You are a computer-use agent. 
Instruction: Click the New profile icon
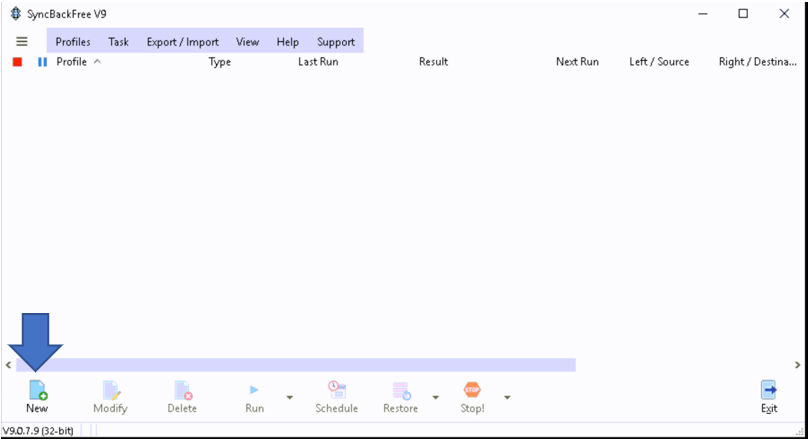tap(37, 390)
